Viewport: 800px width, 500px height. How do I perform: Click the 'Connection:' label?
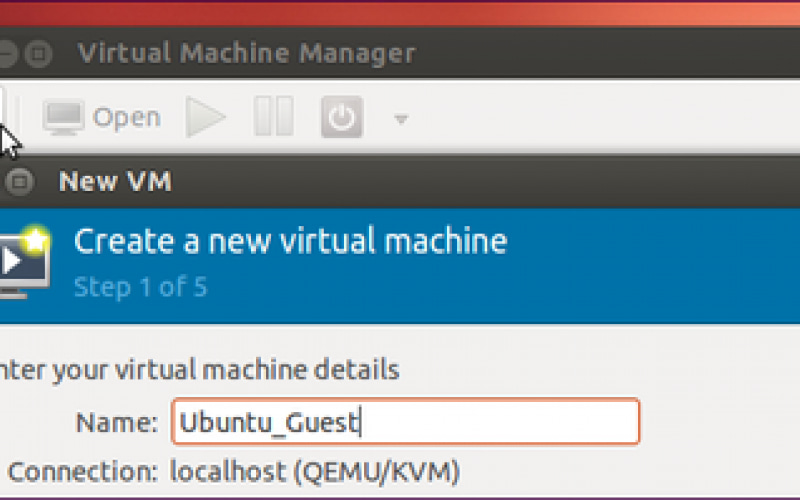pos(83,472)
